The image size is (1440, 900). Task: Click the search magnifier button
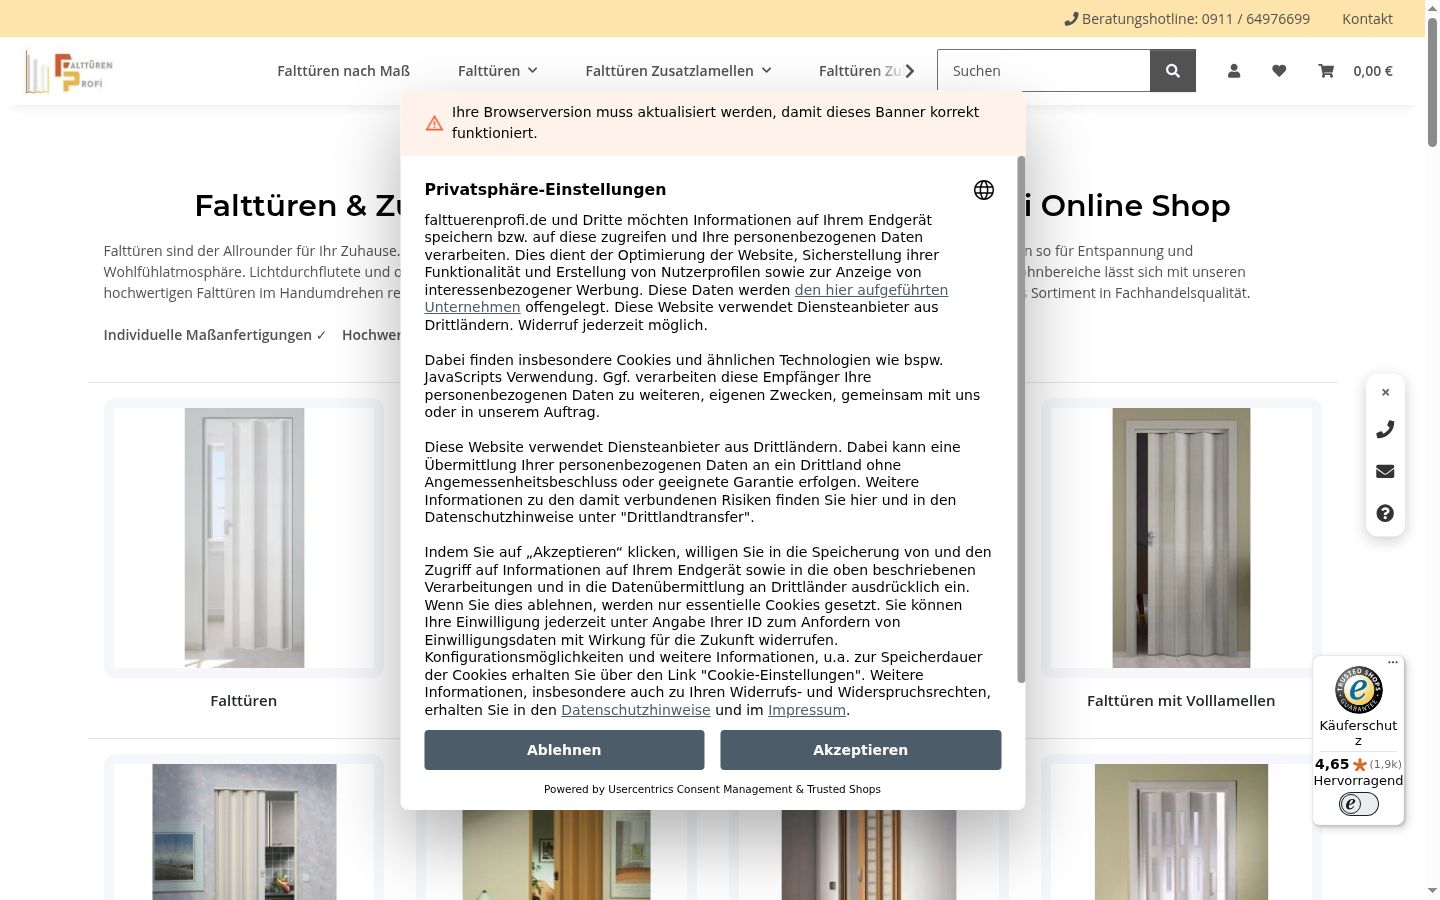[1173, 71]
